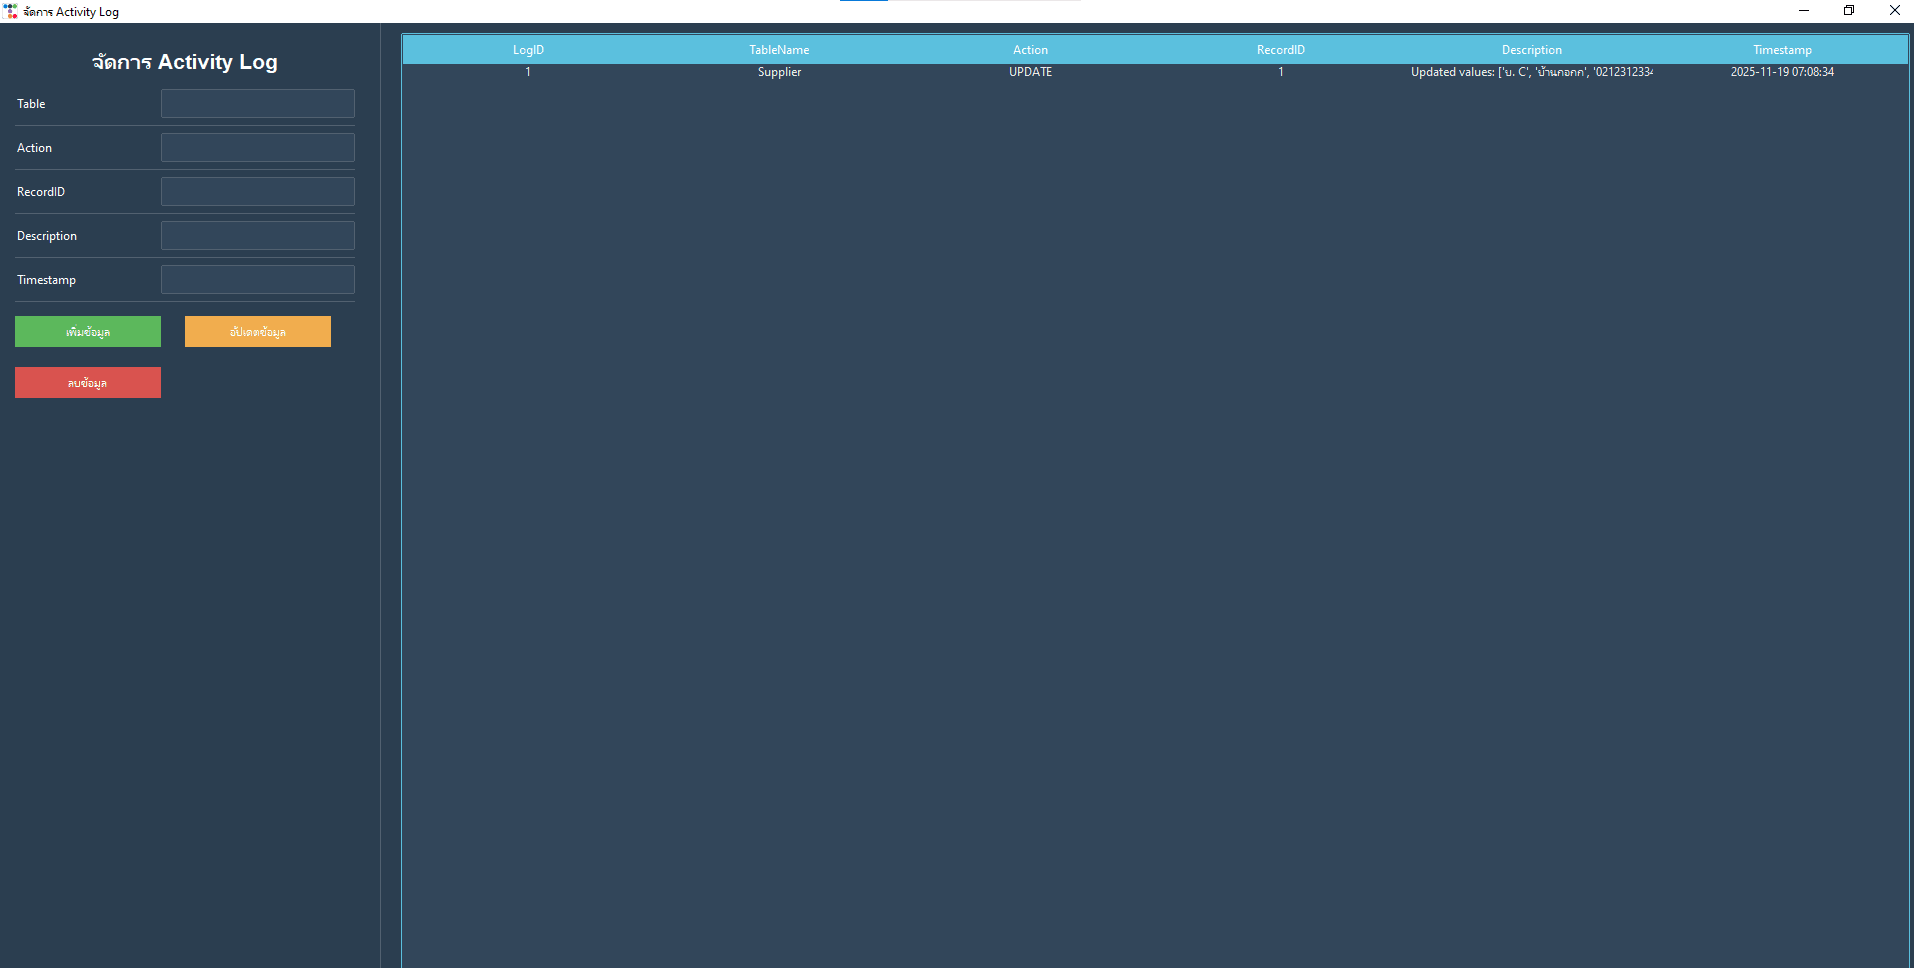Click the Action column header
This screenshot has width=1914, height=968.
pyautogui.click(x=1030, y=50)
